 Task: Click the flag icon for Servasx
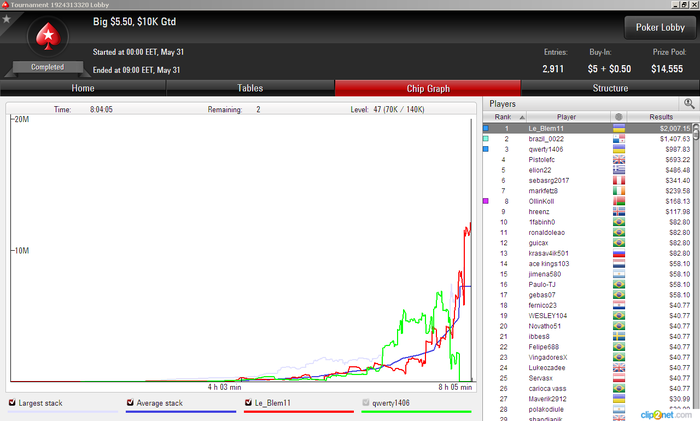point(619,378)
